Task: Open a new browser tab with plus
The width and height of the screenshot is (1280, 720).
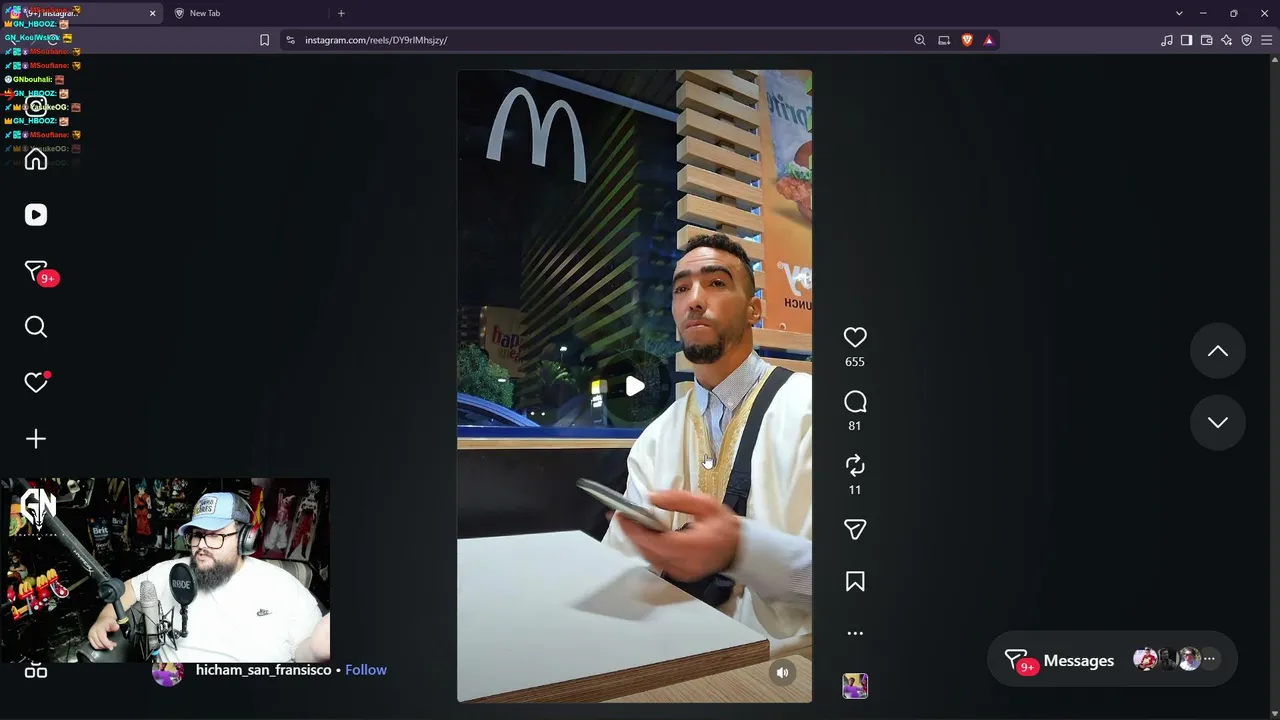Action: tap(341, 13)
